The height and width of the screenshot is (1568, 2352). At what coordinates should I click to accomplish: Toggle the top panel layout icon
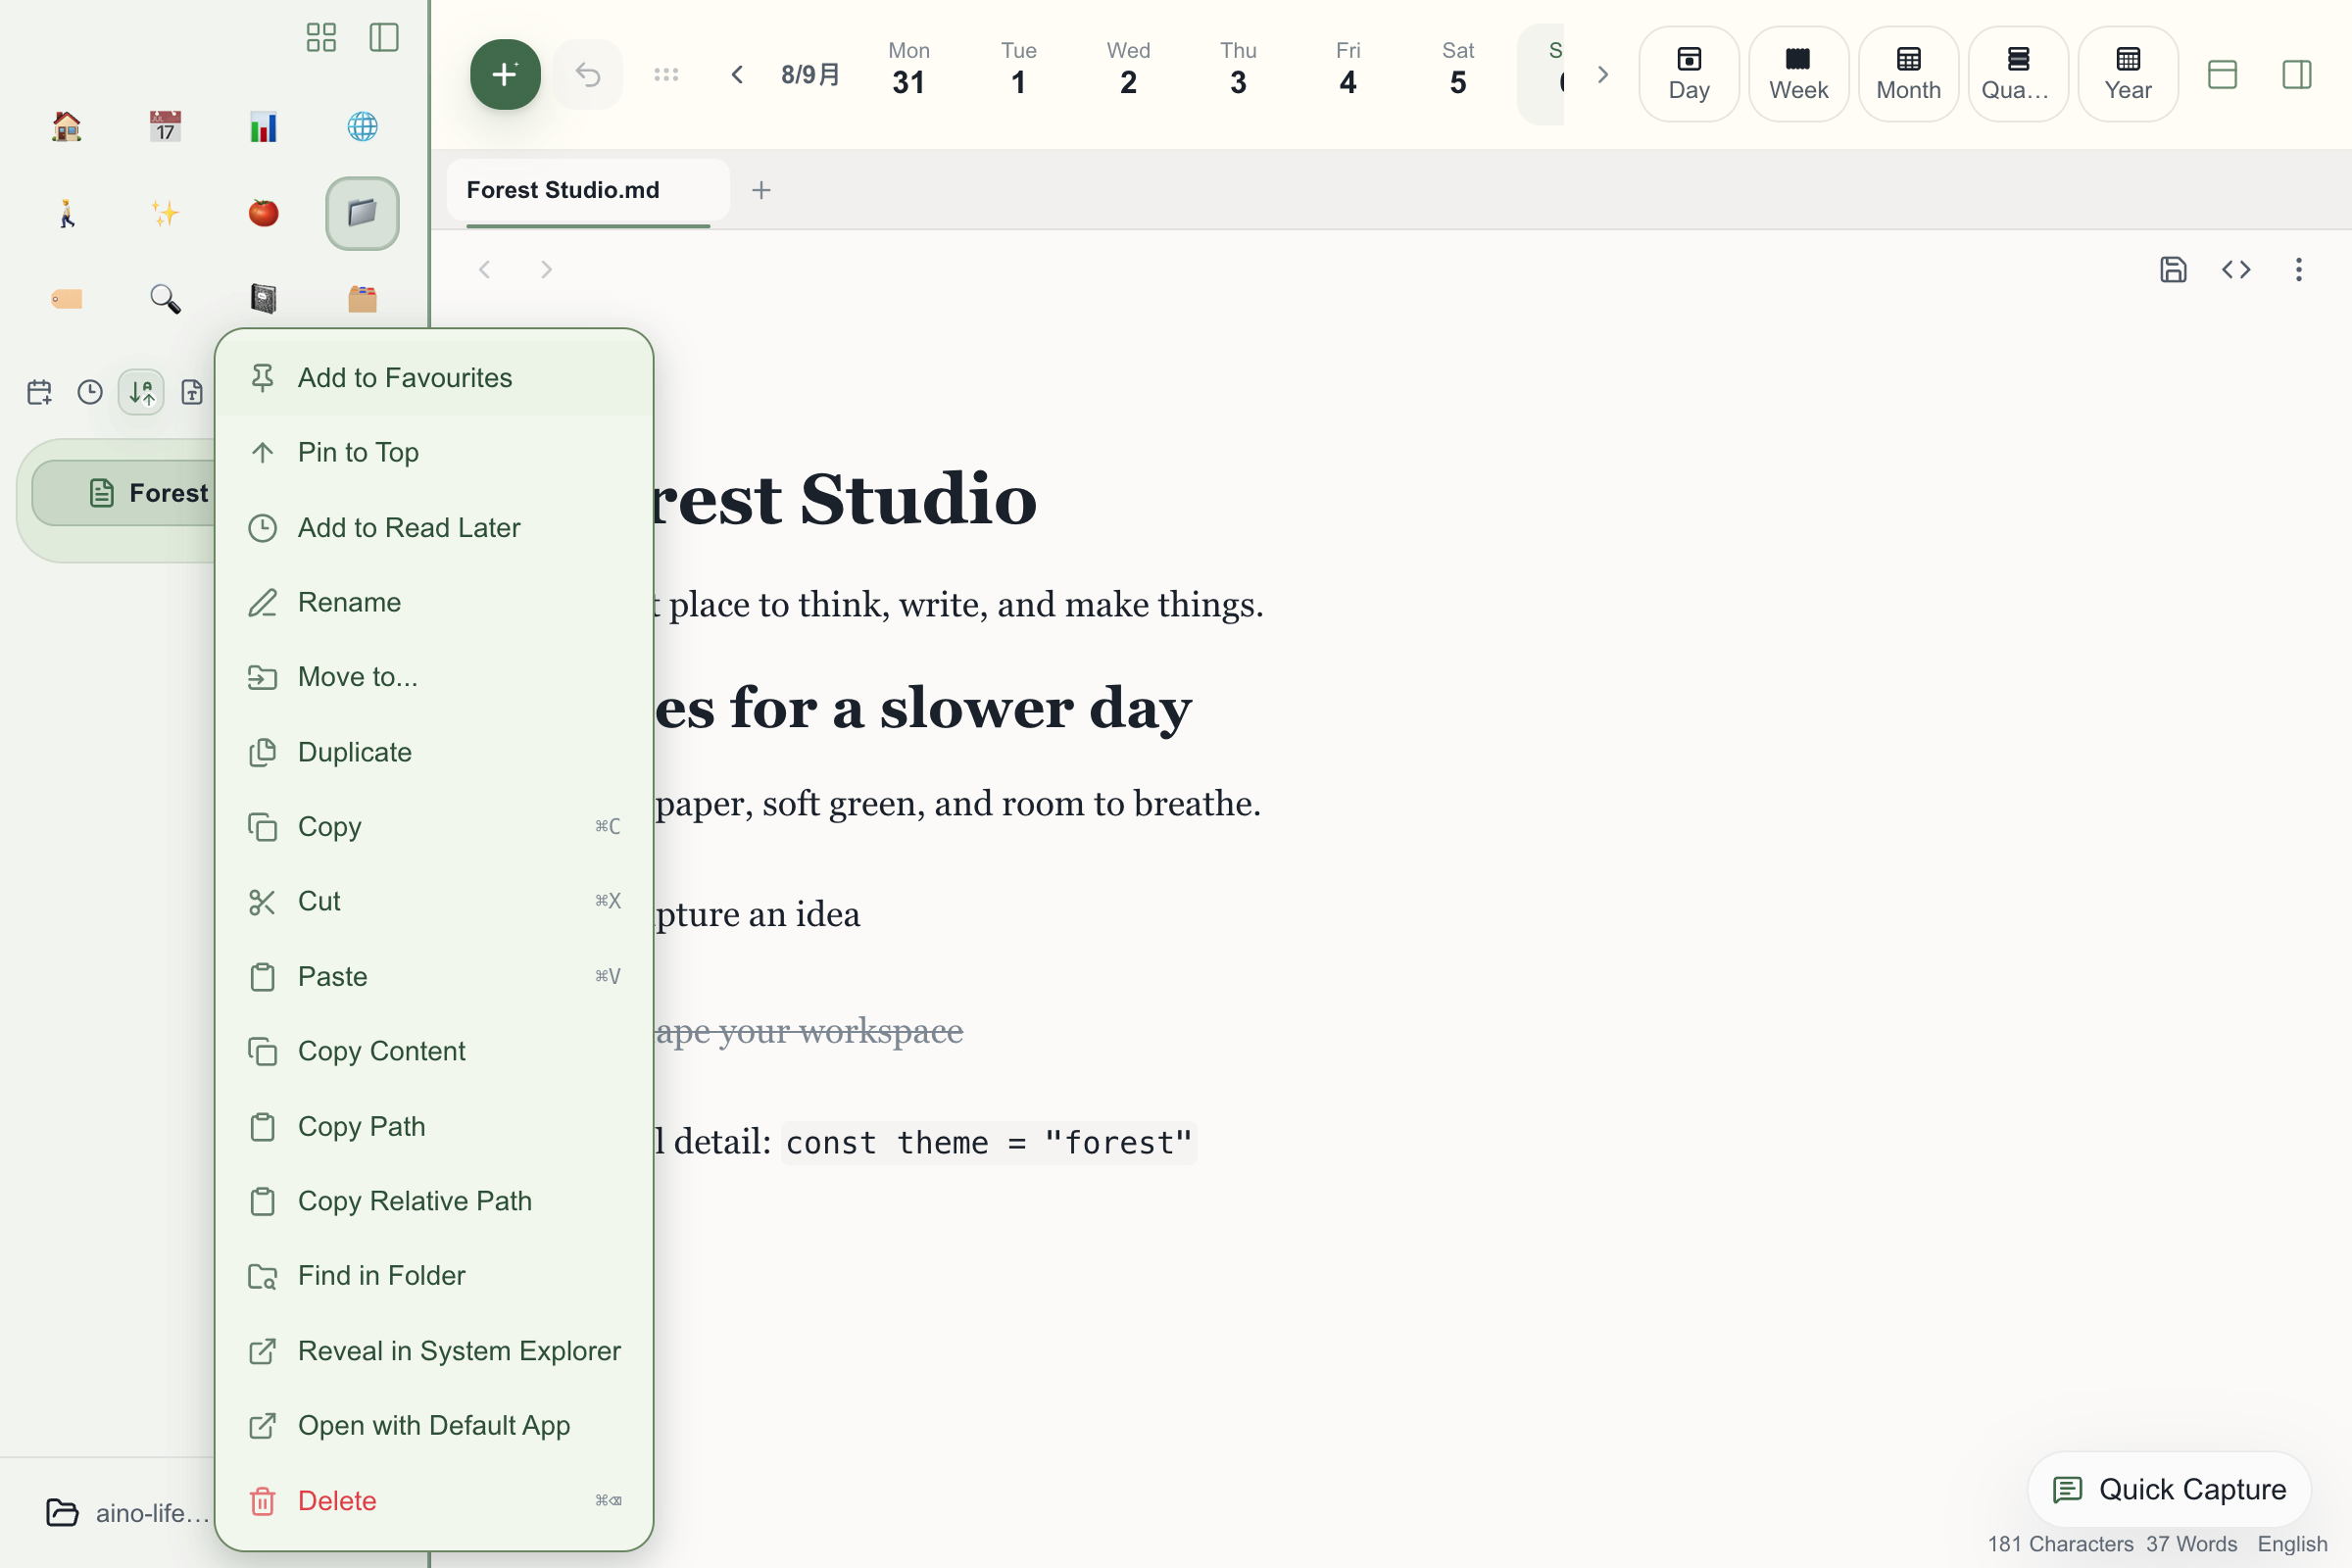tap(2222, 74)
